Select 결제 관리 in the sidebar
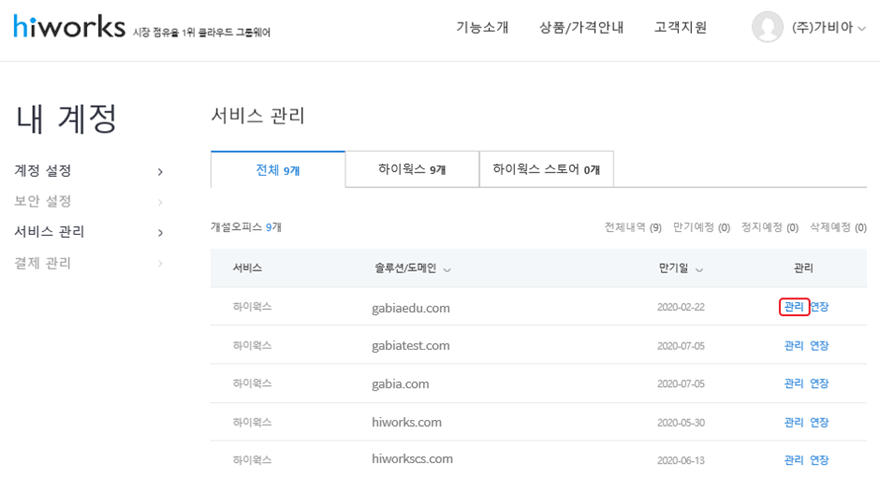The height and width of the screenshot is (478, 880). (43, 264)
